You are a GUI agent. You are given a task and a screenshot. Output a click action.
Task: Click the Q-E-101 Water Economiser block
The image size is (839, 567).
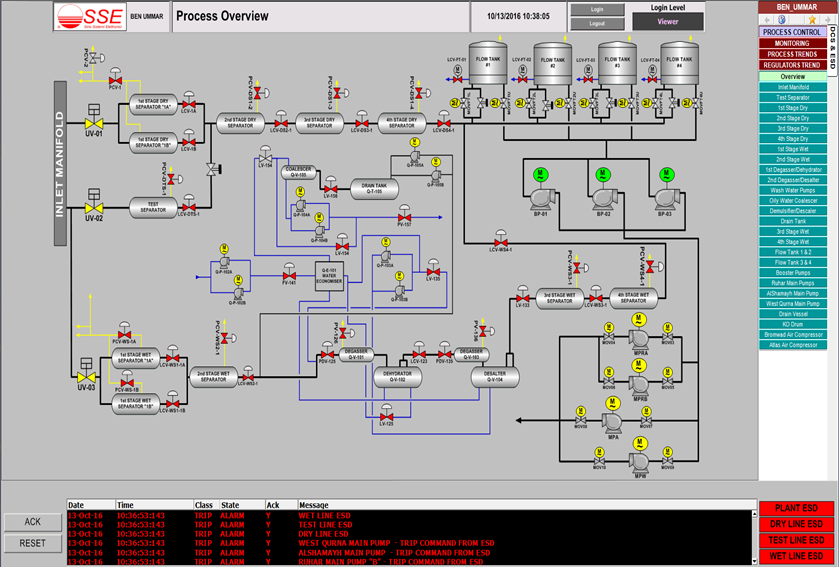(x=329, y=276)
